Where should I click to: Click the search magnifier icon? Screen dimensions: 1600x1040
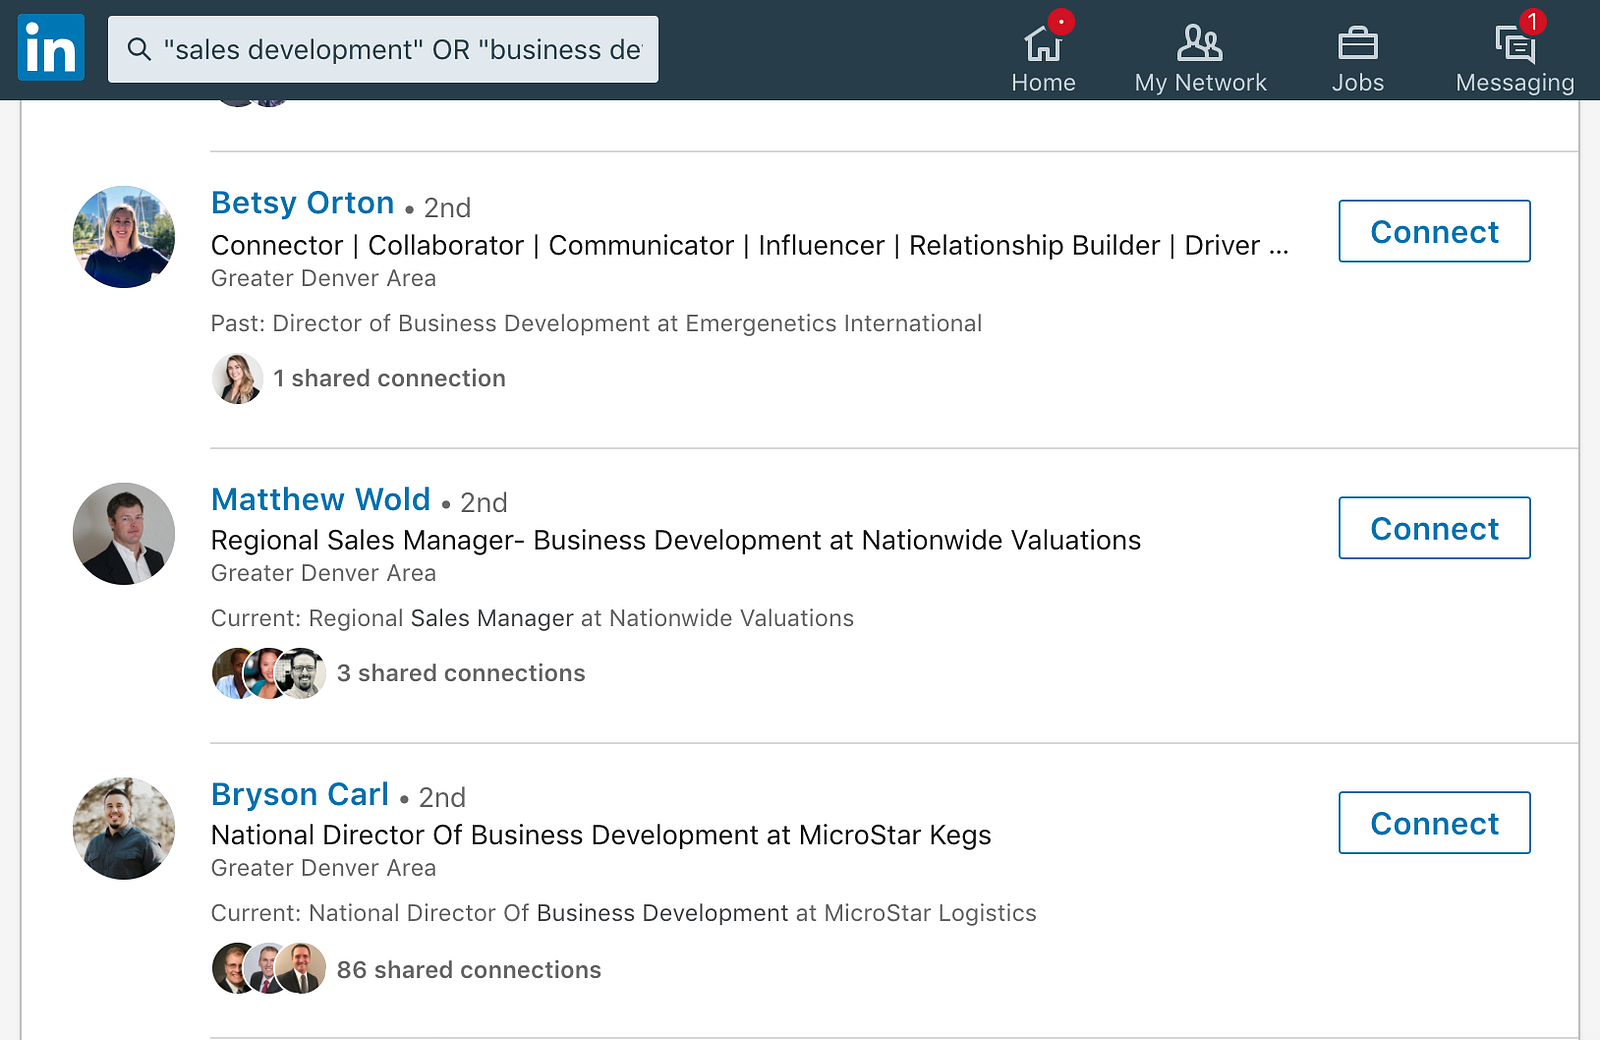pos(139,49)
